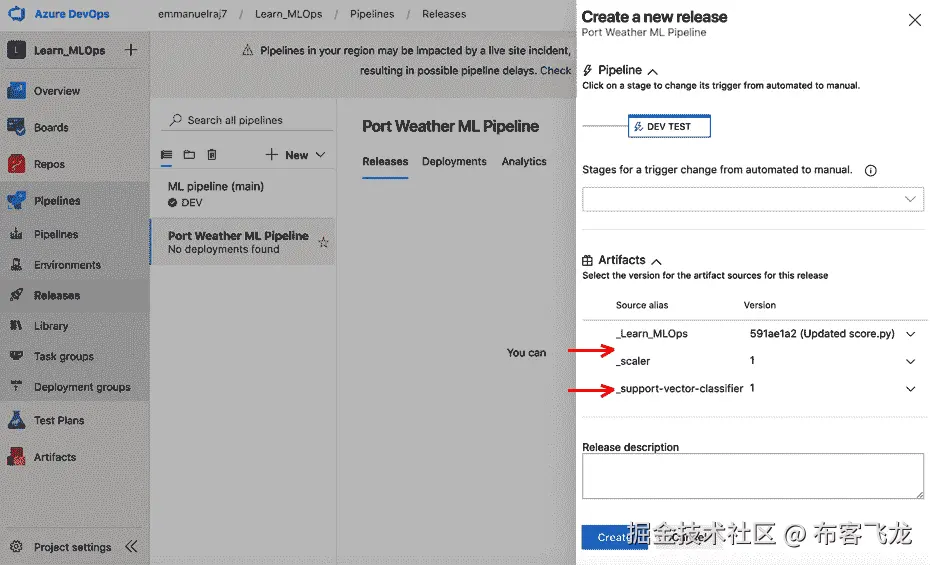The image size is (930, 565).
Task: Click emmanuelraj7 breadcrumb
Action: point(192,14)
